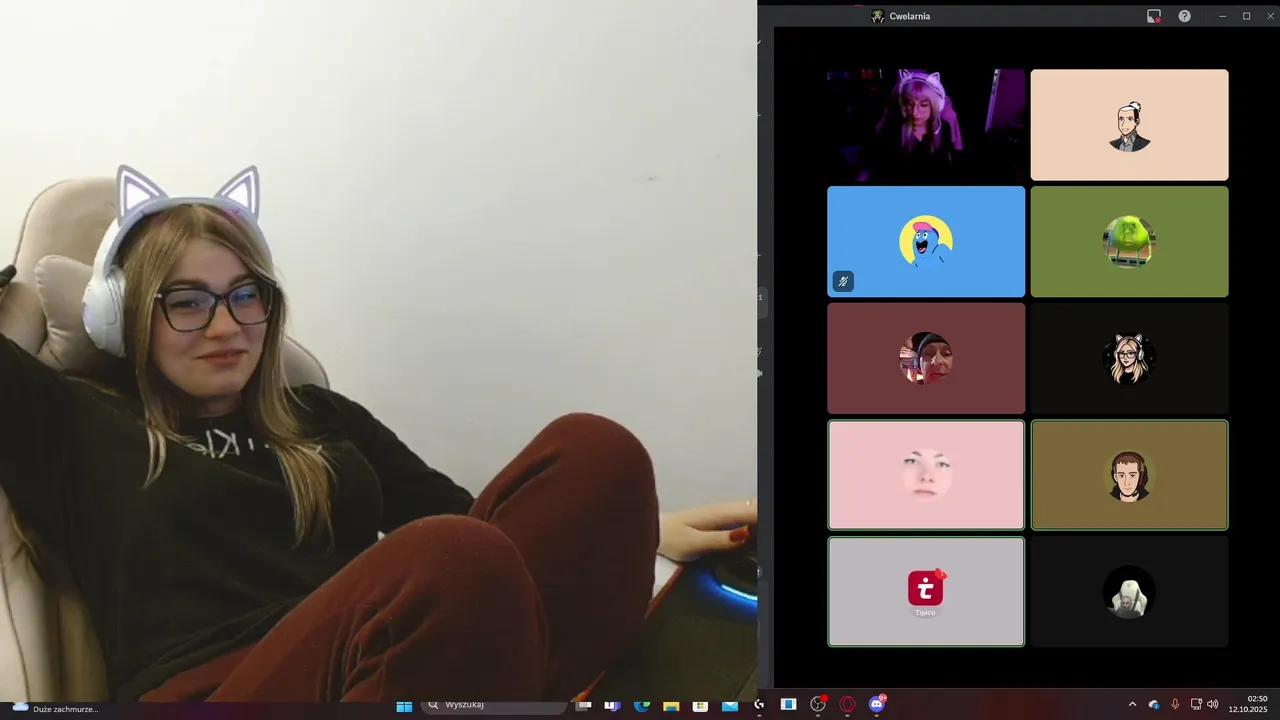Select the blue muted participant tile
Viewport: 1280px width, 720px height.
pyautogui.click(x=926, y=241)
